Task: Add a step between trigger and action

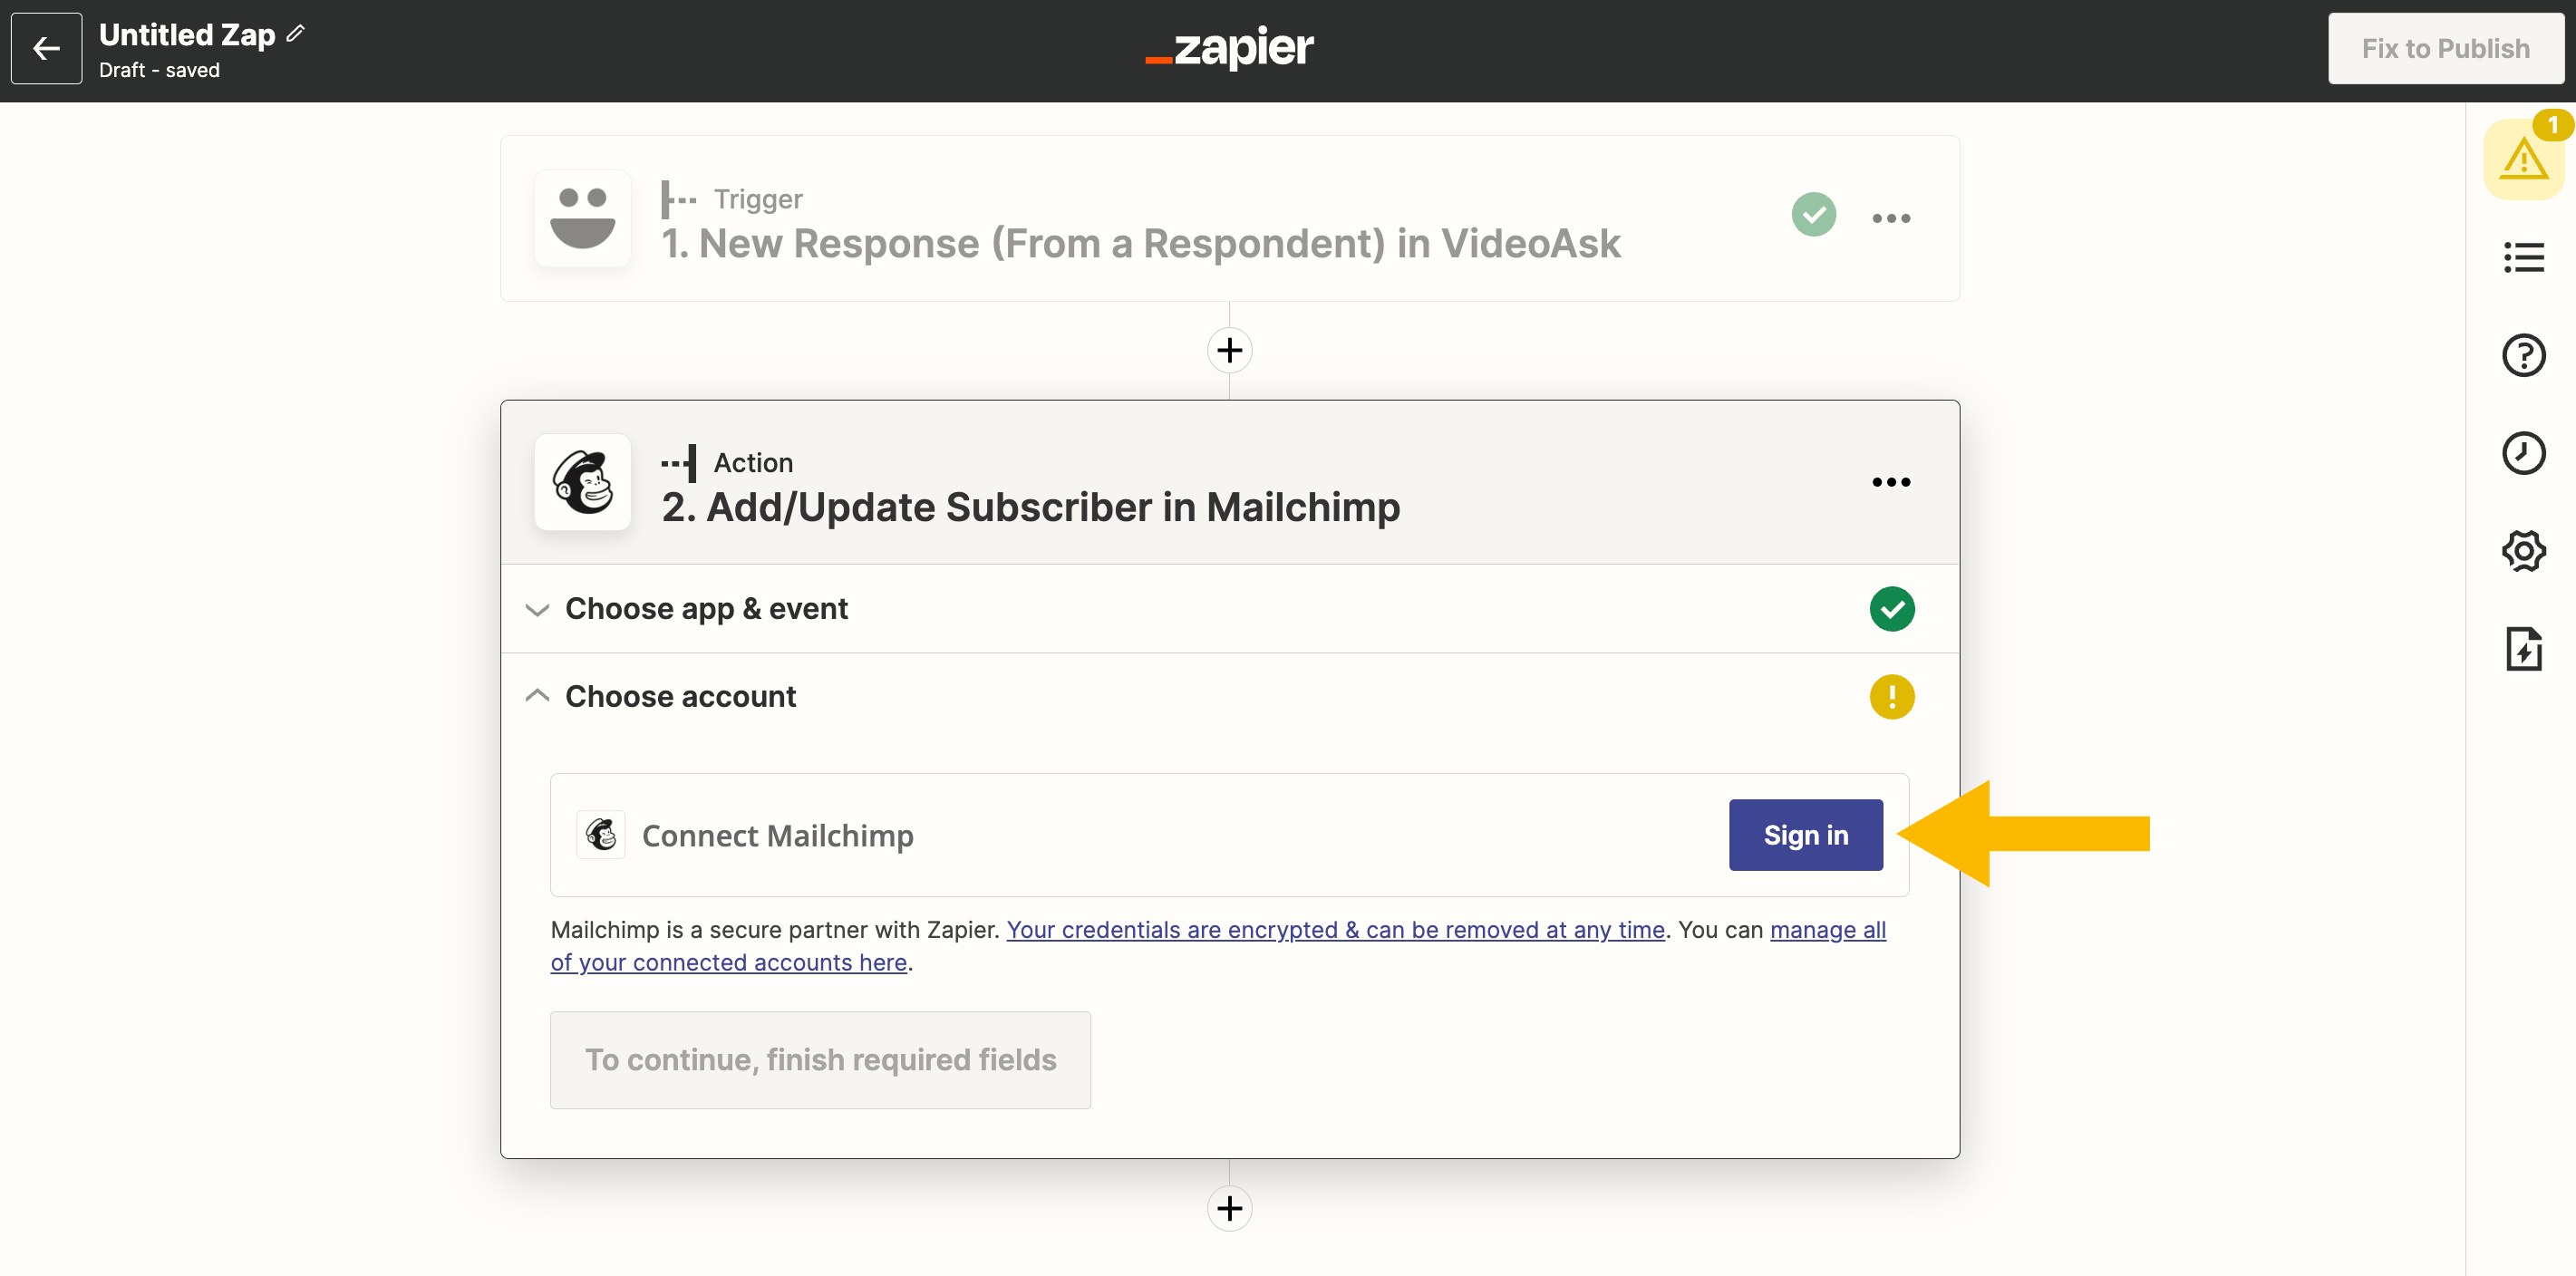Action: pos(1230,350)
